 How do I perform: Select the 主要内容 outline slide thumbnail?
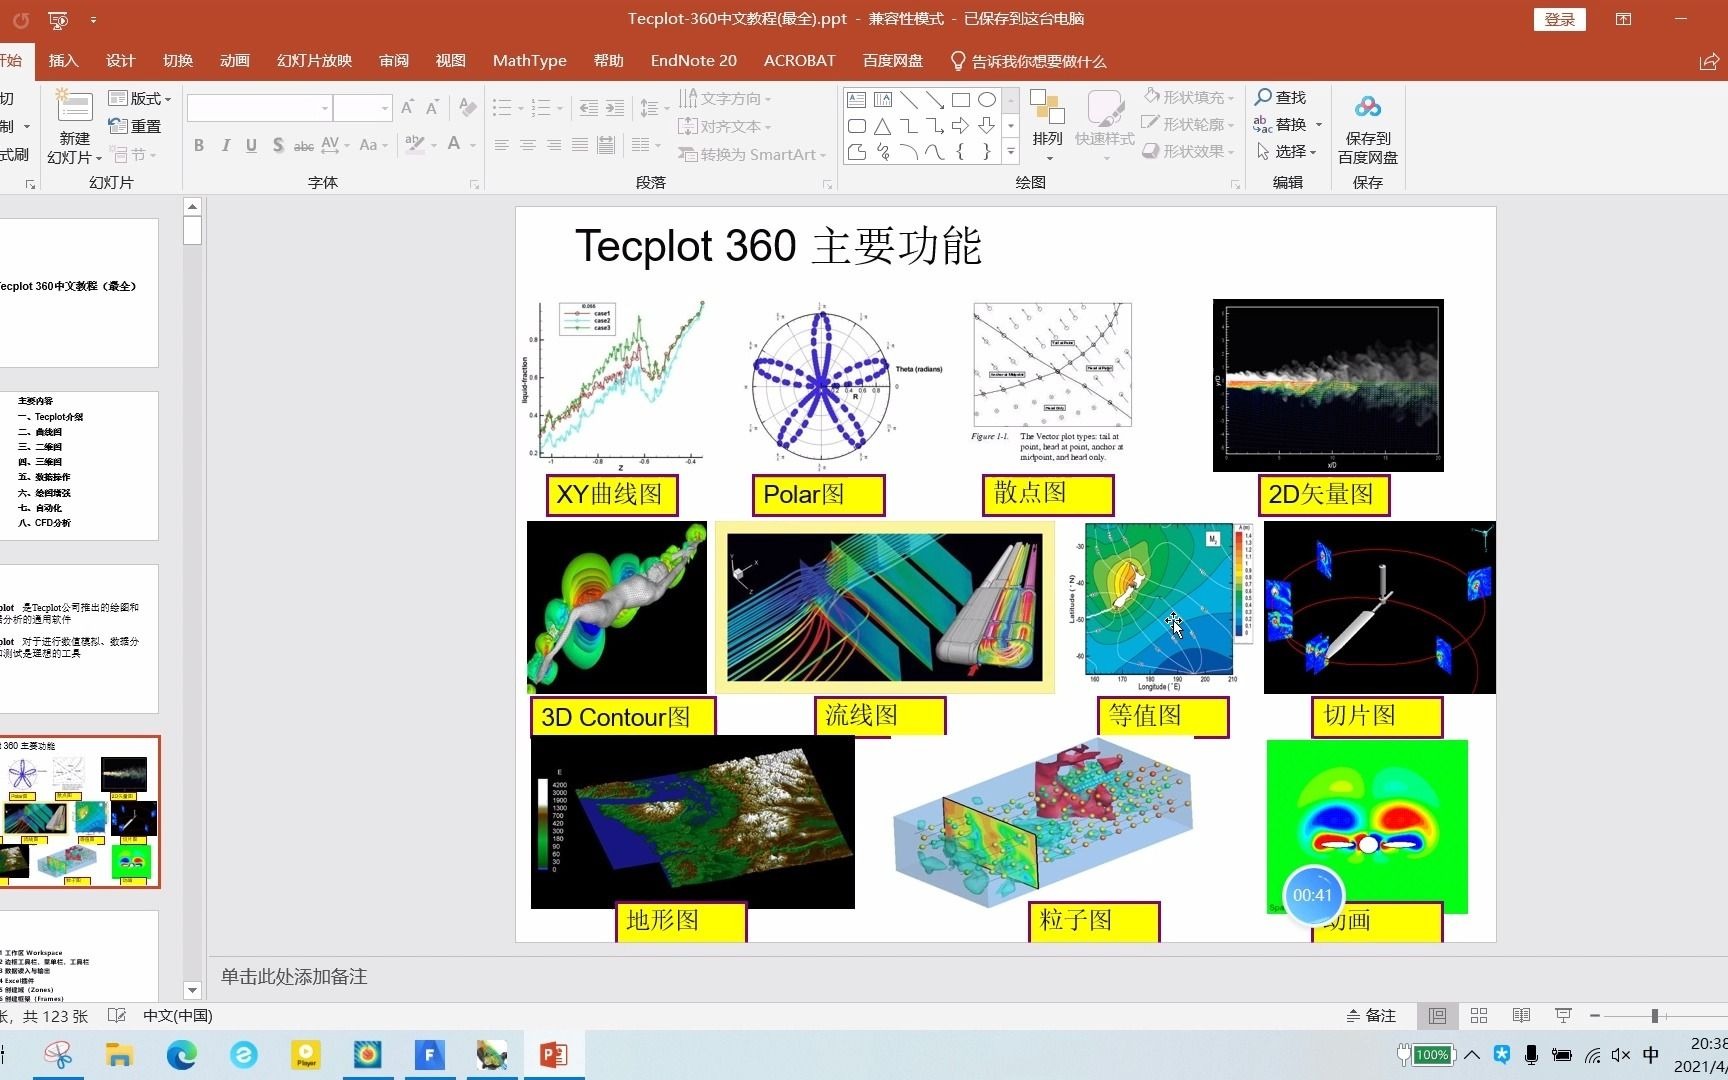click(x=79, y=466)
